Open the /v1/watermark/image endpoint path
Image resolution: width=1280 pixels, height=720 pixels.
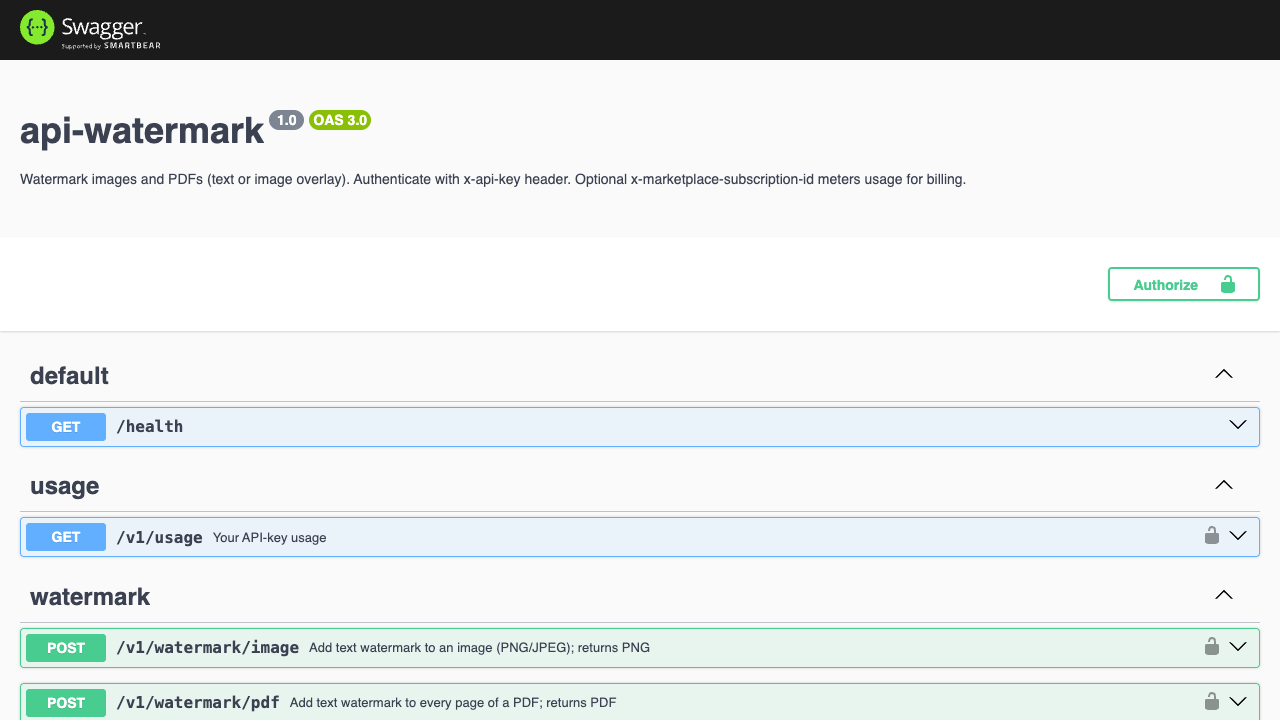point(208,648)
